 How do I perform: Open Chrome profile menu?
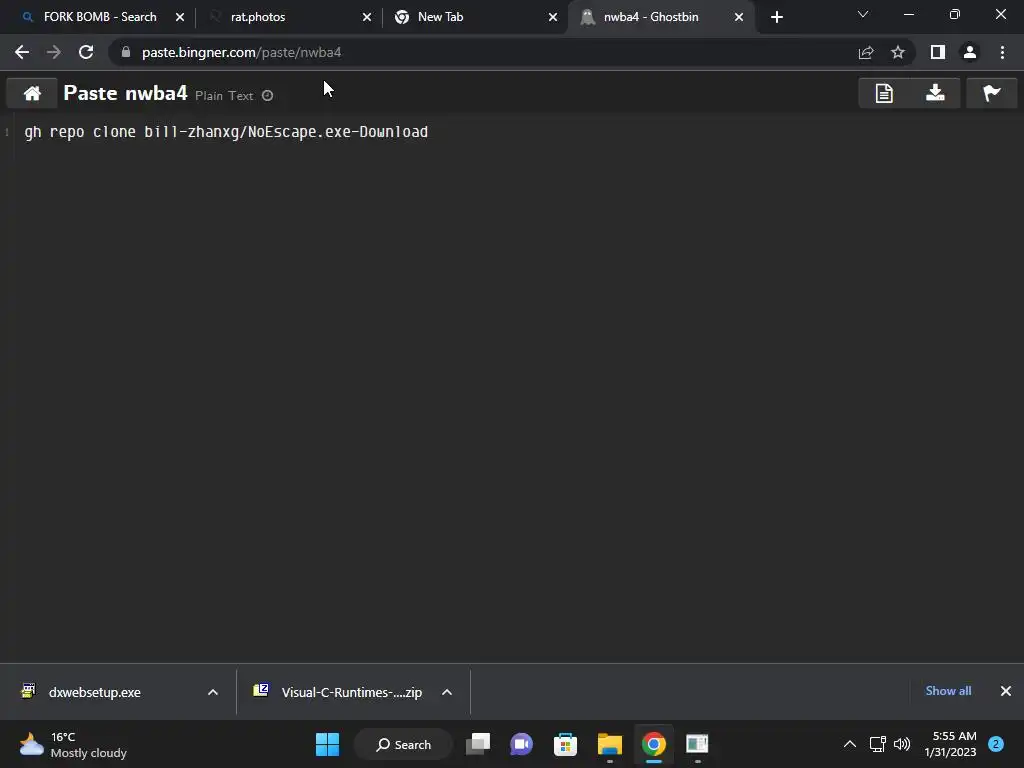click(970, 52)
